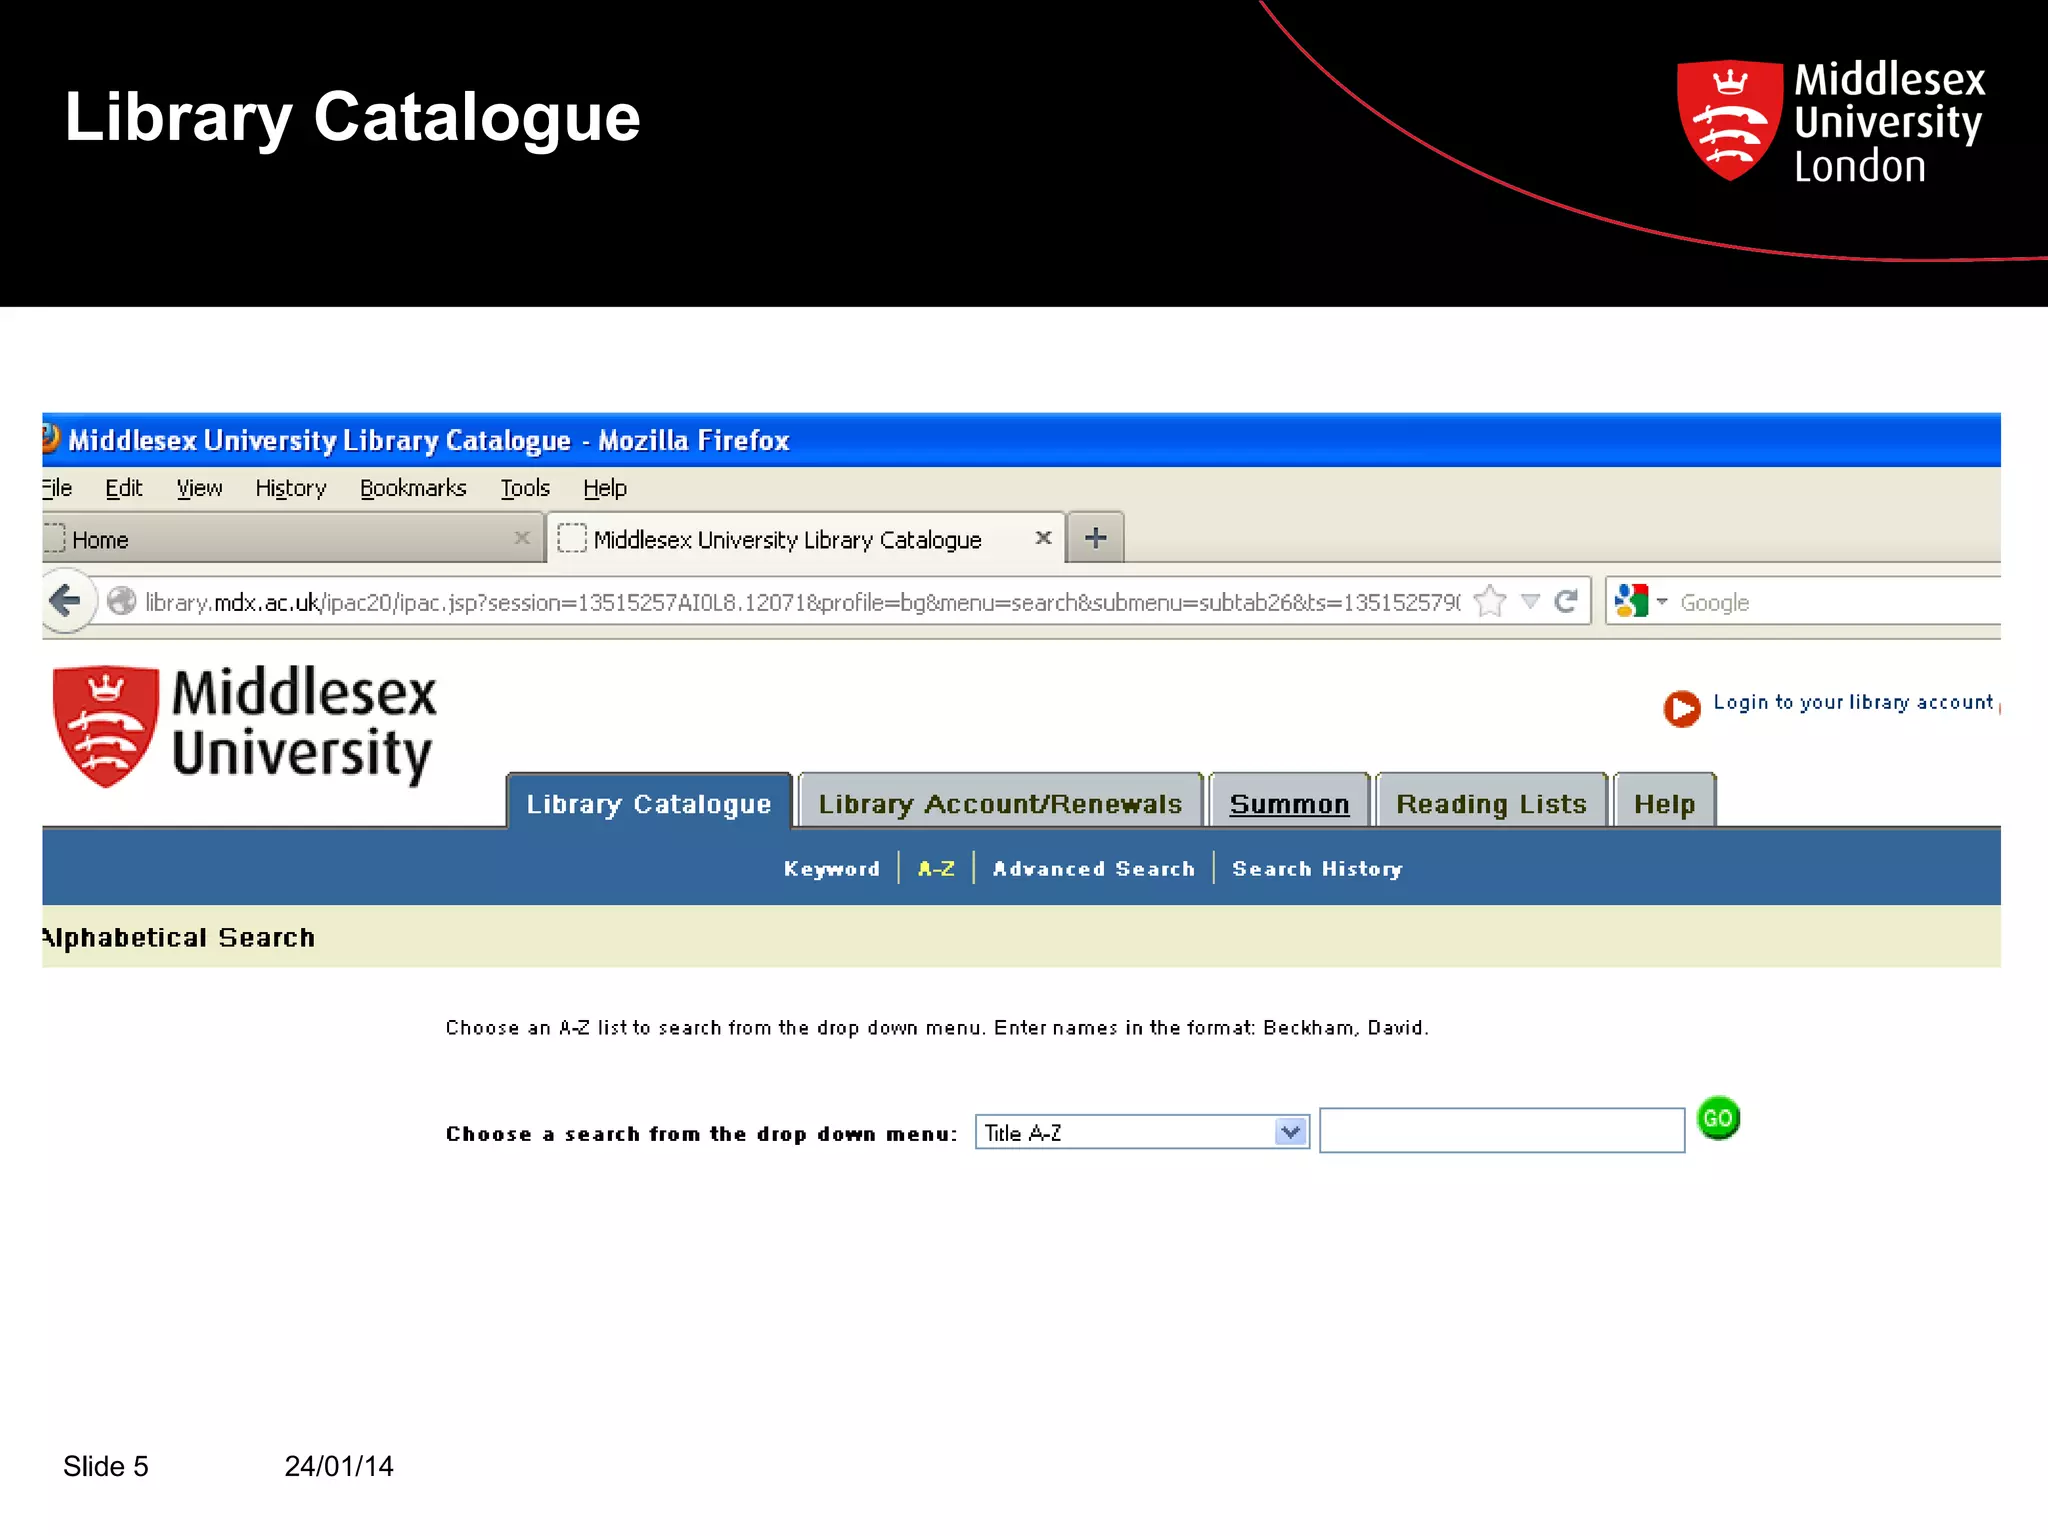Click the browser back arrow button
The height and width of the screenshot is (1536, 2048).
pyautogui.click(x=66, y=601)
